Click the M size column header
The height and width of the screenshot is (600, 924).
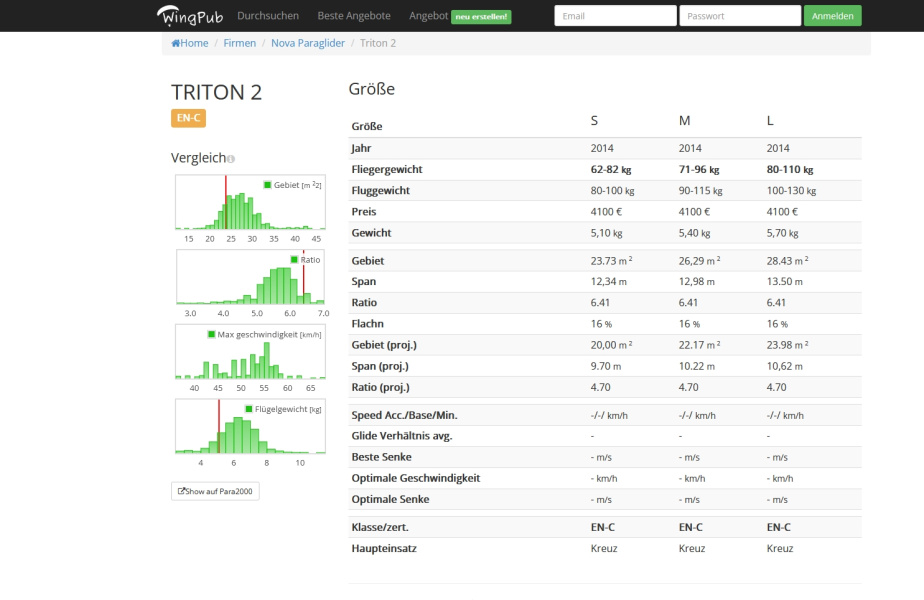point(684,121)
